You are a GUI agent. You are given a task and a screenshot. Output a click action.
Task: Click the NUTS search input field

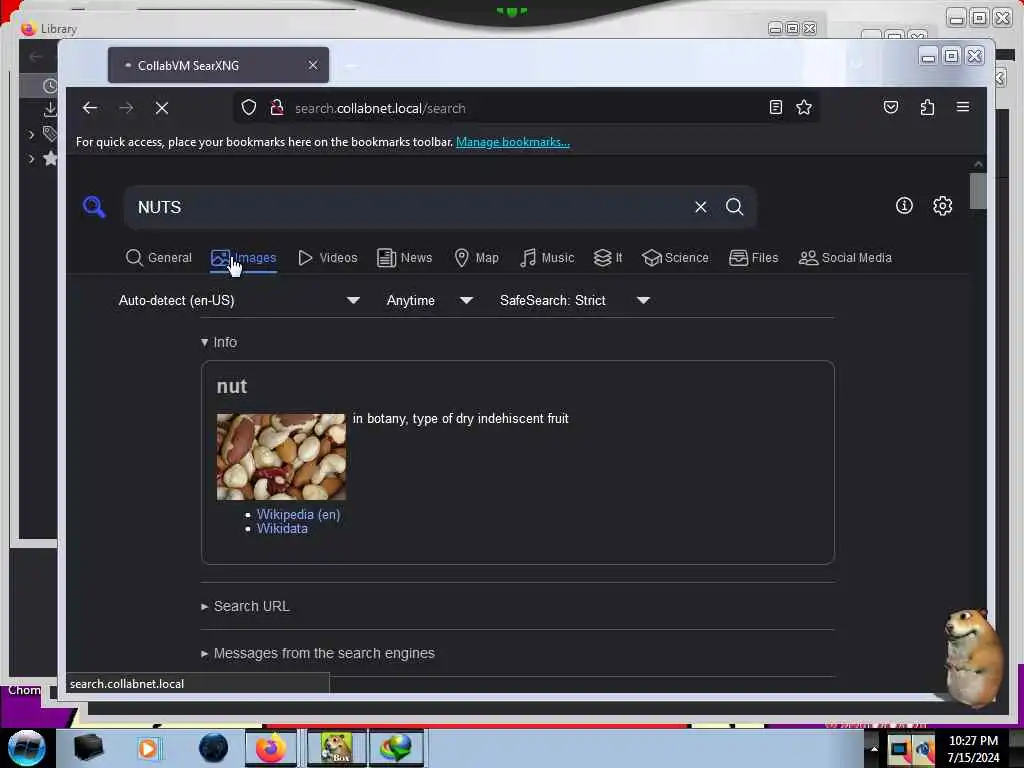411,207
